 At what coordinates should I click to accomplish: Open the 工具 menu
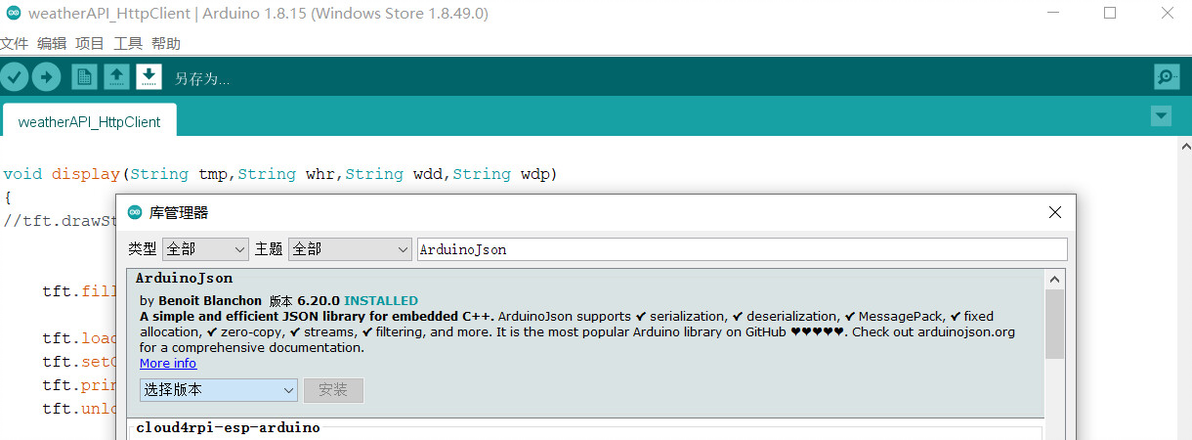pyautogui.click(x=128, y=44)
